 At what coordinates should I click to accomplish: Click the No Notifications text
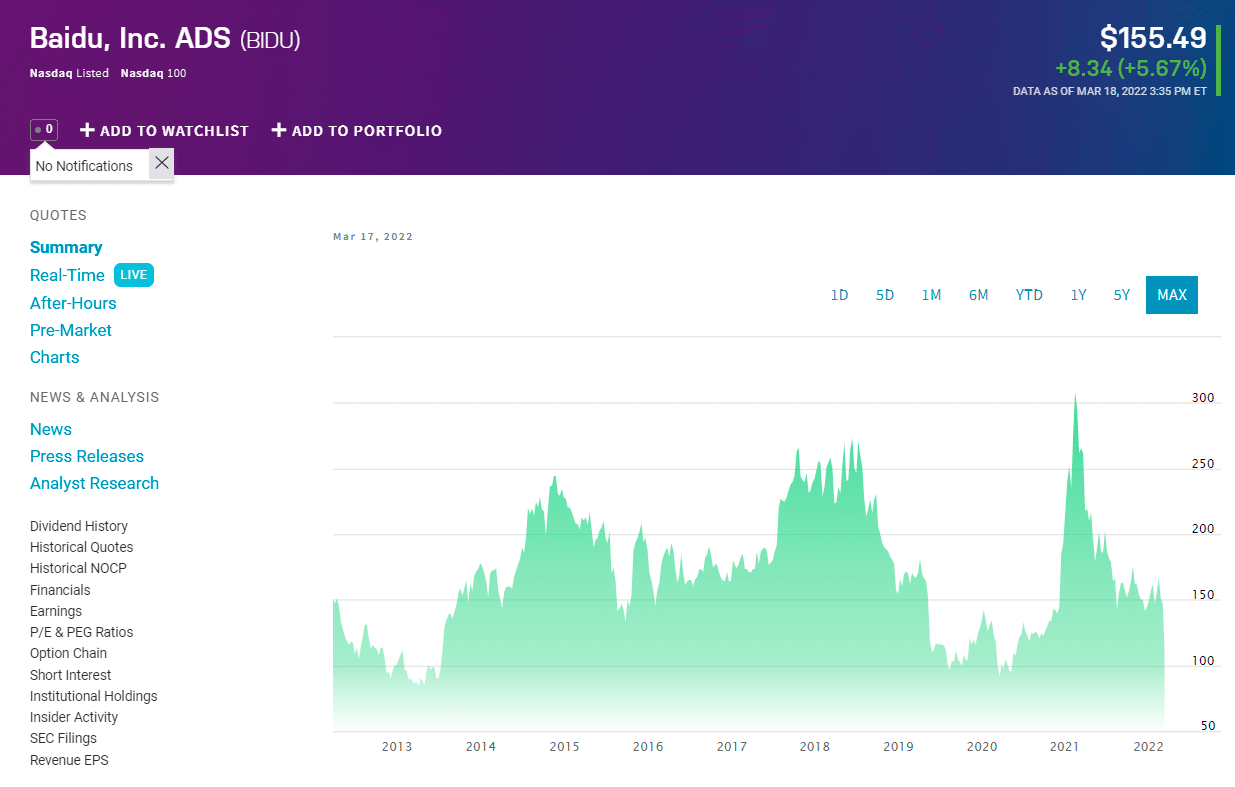point(84,166)
